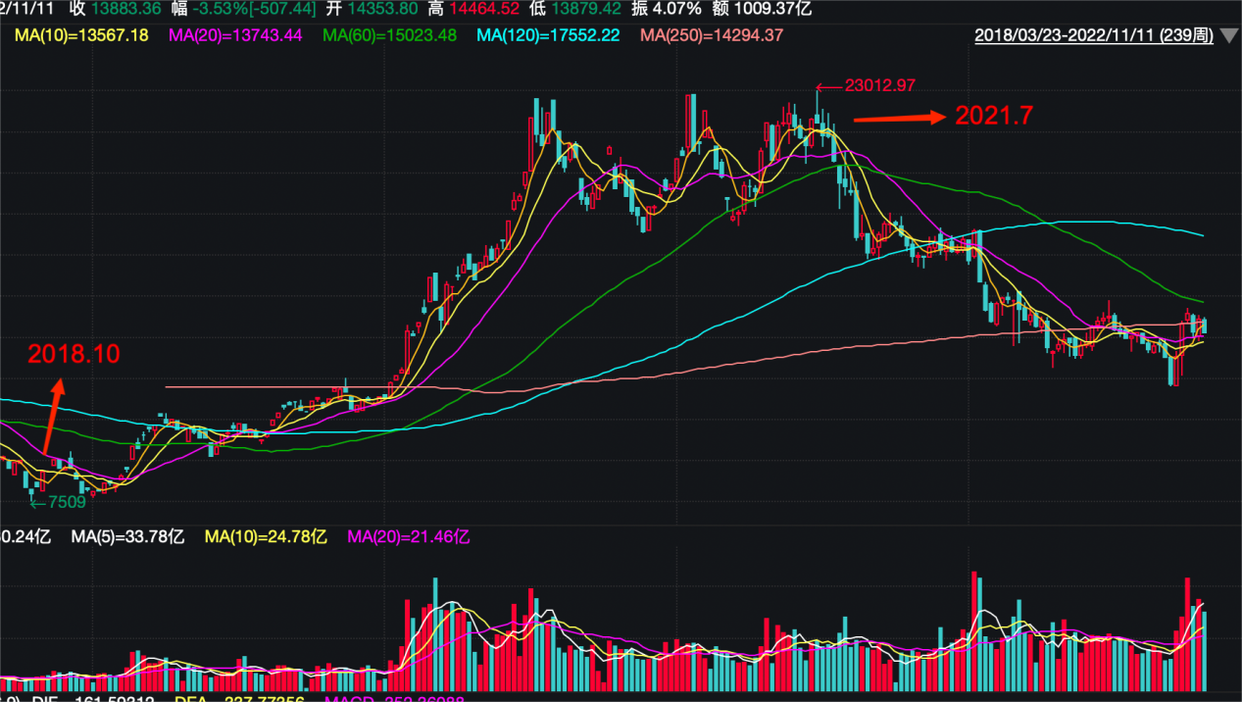Select the MA(10)=13567.18 price indicator label
Viewport: 1242px width, 702px height.
click(81, 36)
